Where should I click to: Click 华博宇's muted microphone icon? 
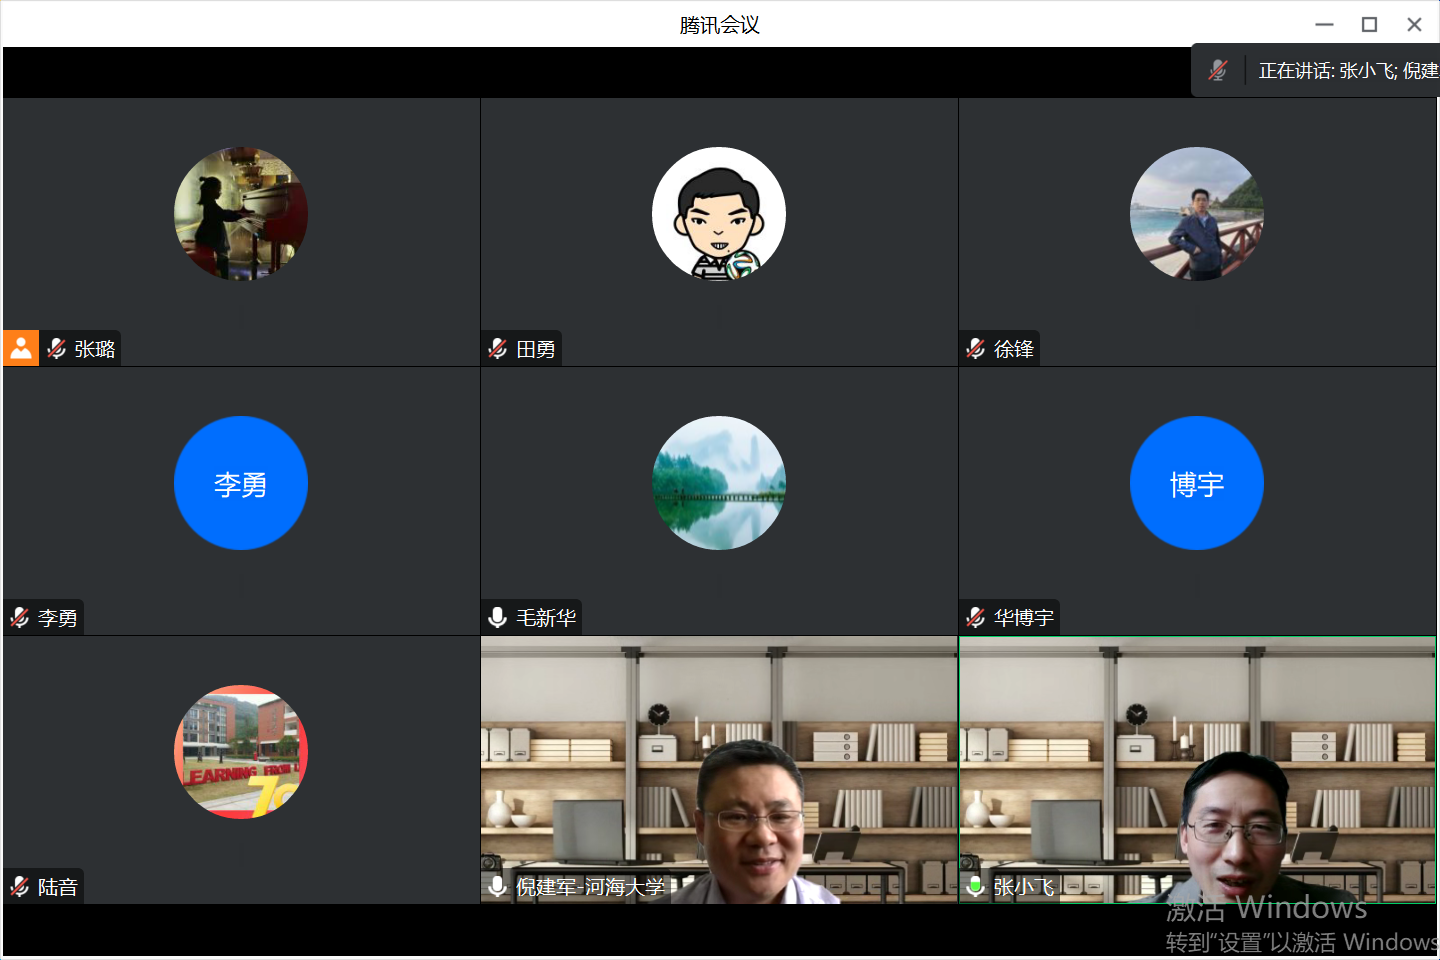click(x=976, y=618)
